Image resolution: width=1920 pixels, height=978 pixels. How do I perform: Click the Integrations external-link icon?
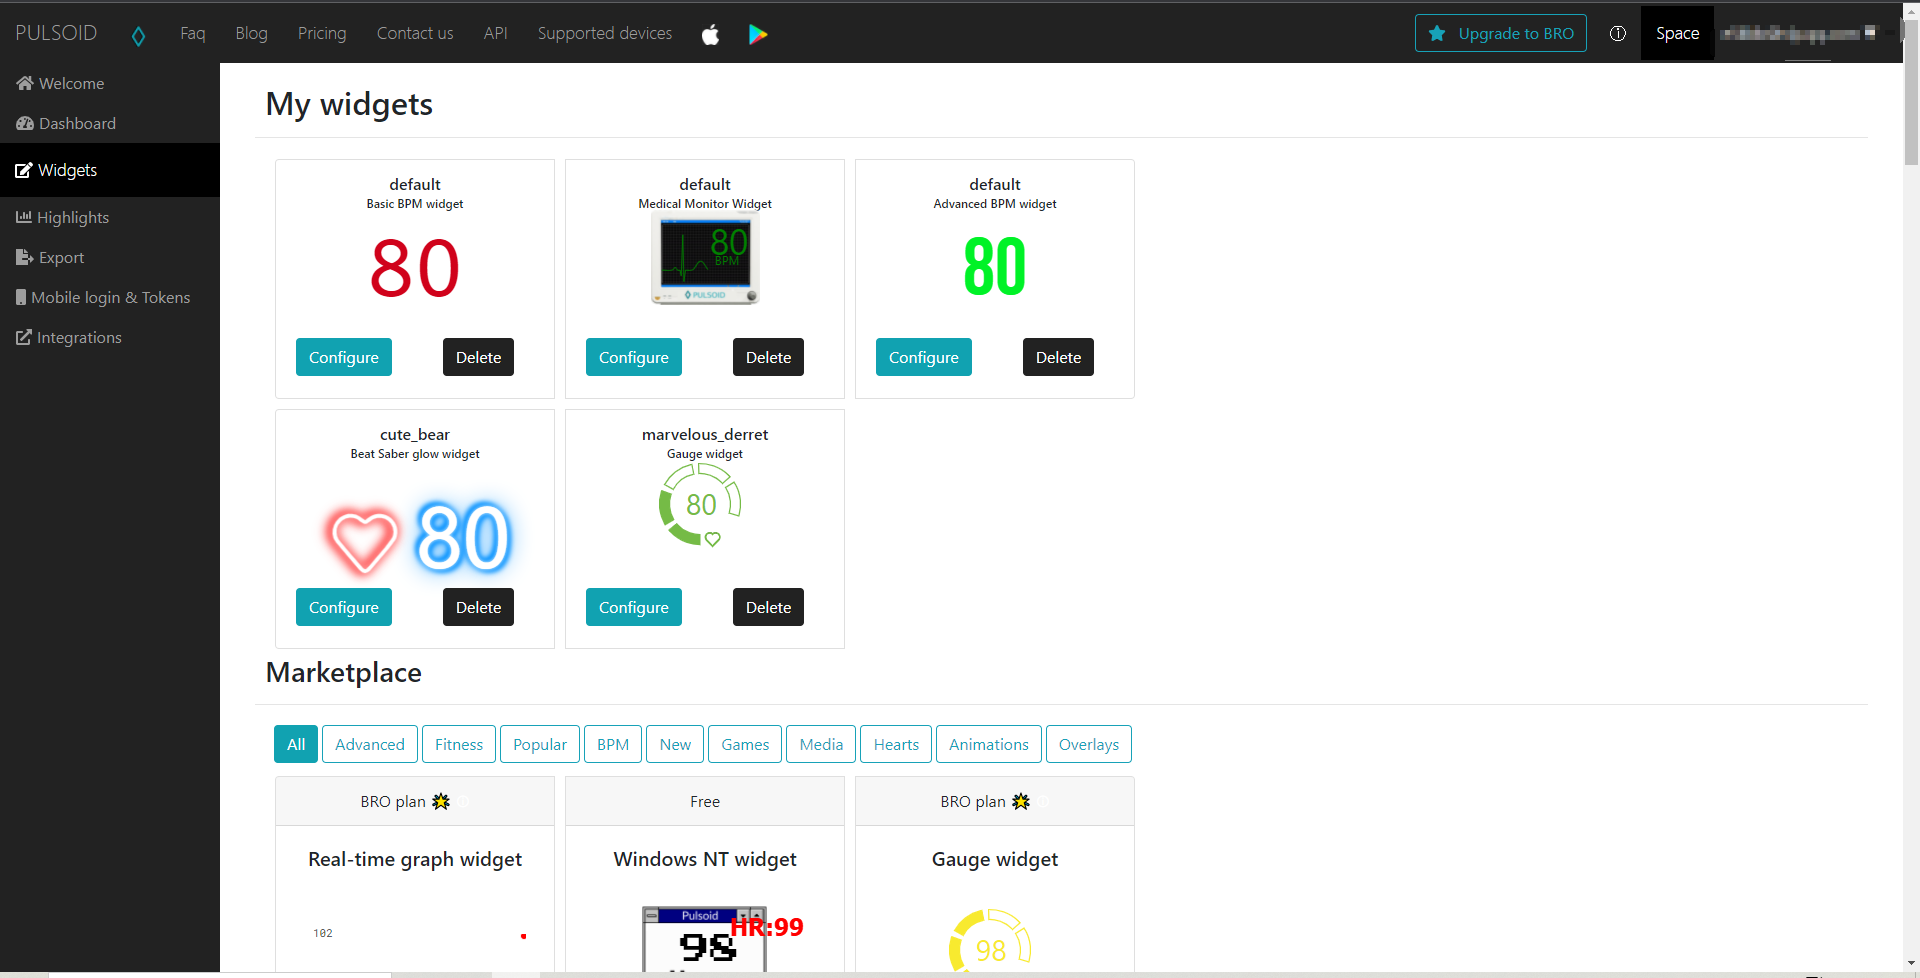click(24, 337)
